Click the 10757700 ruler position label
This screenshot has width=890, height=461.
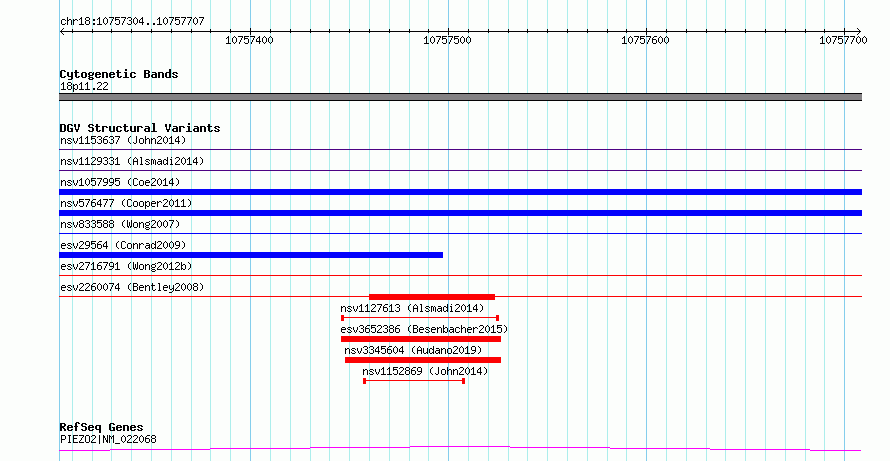click(x=843, y=40)
